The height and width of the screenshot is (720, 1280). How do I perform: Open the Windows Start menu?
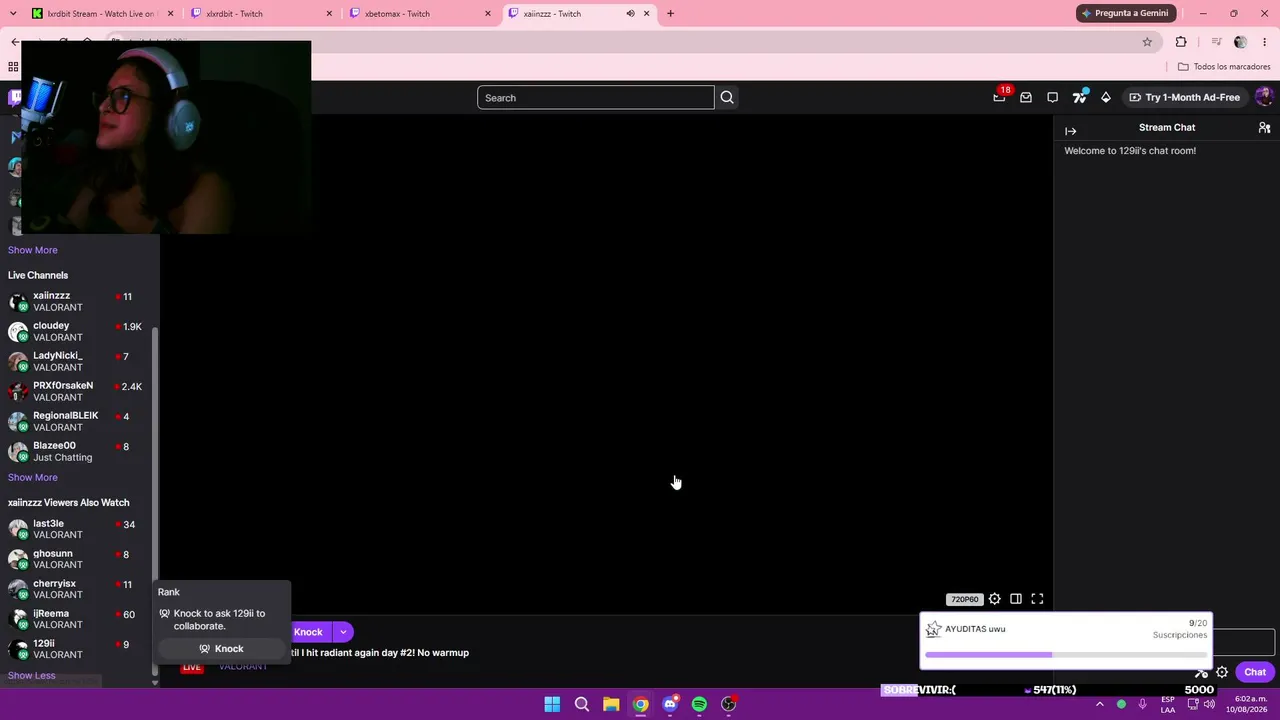coord(552,704)
